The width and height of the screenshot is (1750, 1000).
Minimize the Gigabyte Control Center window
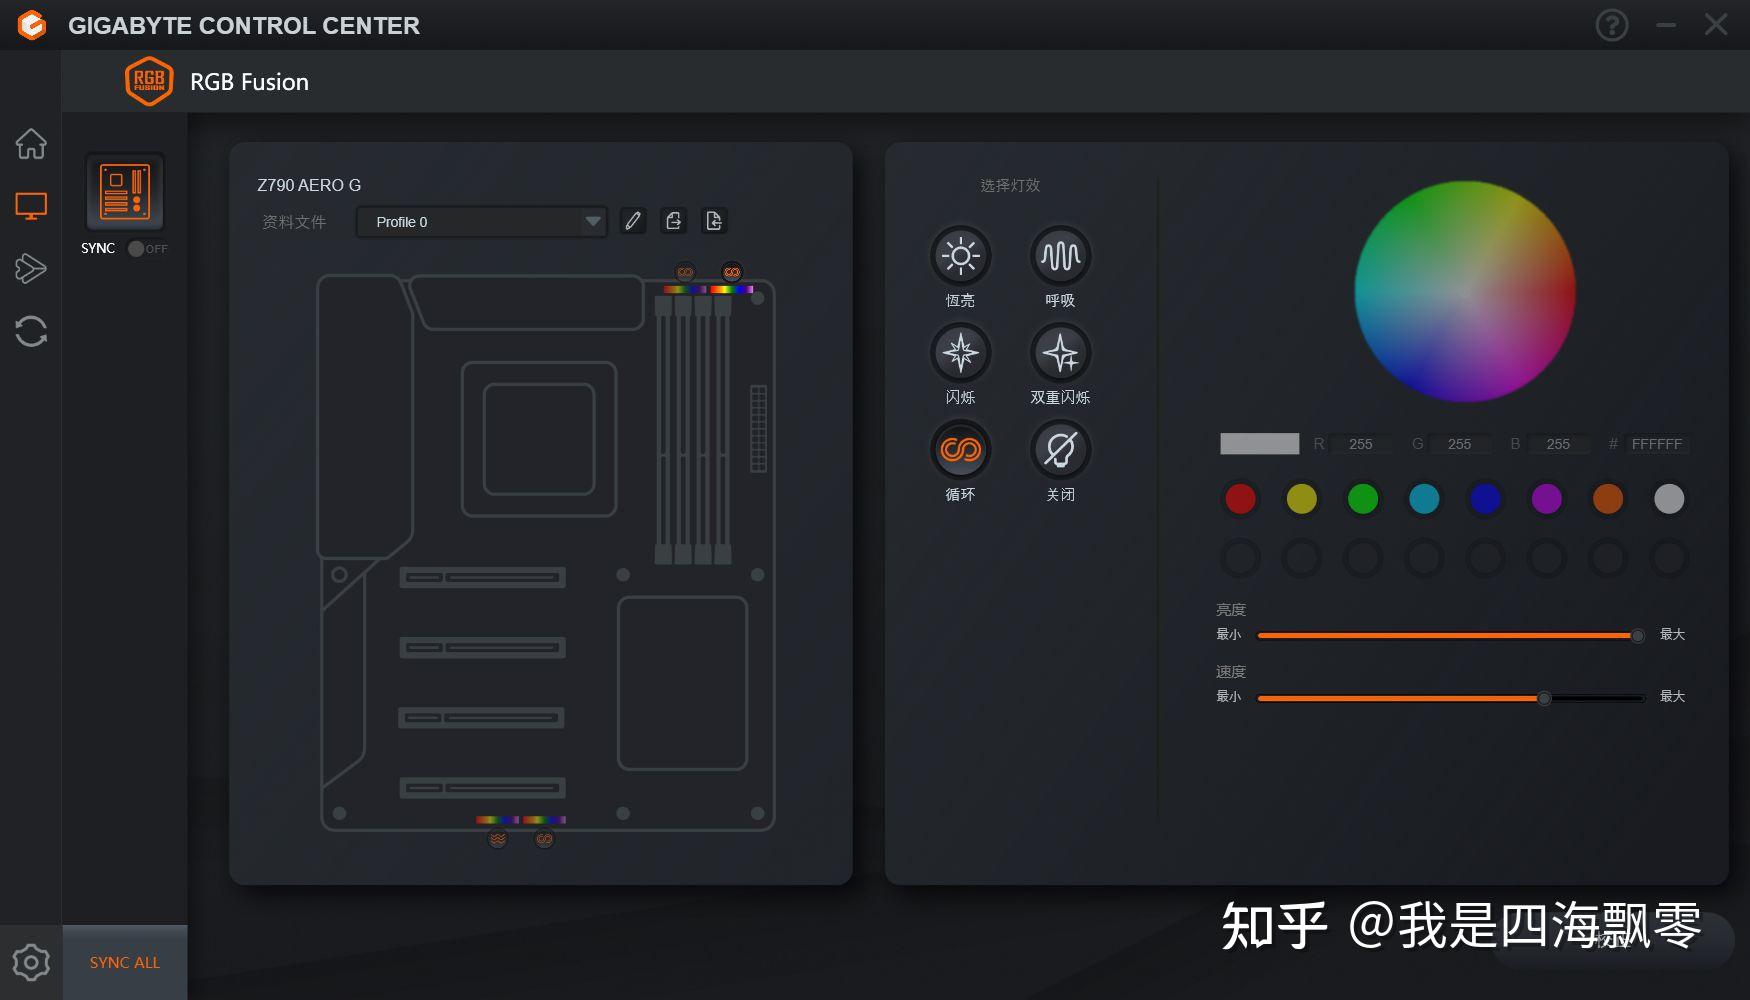click(1666, 25)
